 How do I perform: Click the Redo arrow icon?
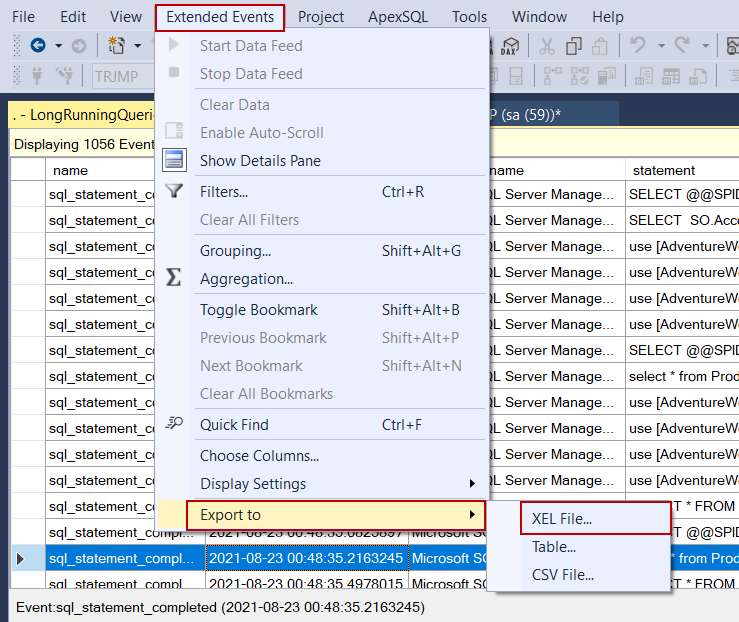click(682, 46)
